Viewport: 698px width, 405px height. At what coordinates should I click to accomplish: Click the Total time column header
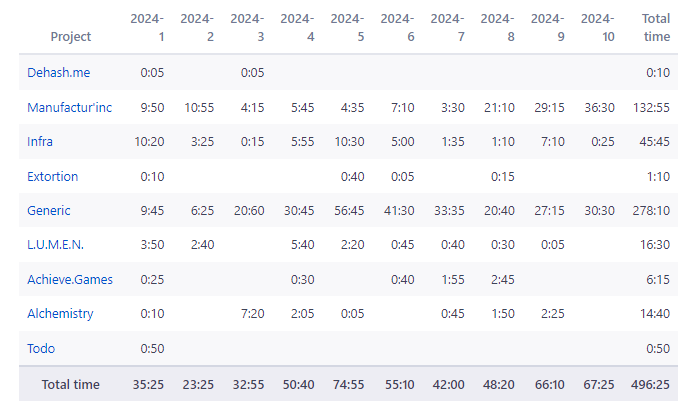point(656,28)
